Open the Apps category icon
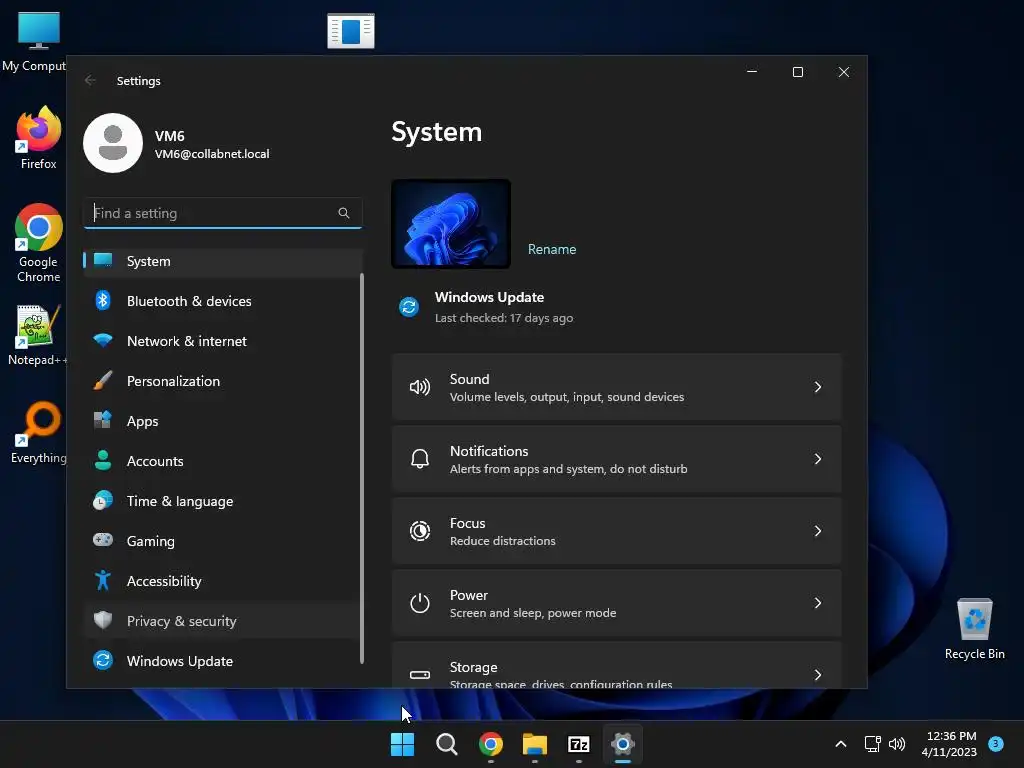This screenshot has width=1024, height=768. pyautogui.click(x=103, y=420)
